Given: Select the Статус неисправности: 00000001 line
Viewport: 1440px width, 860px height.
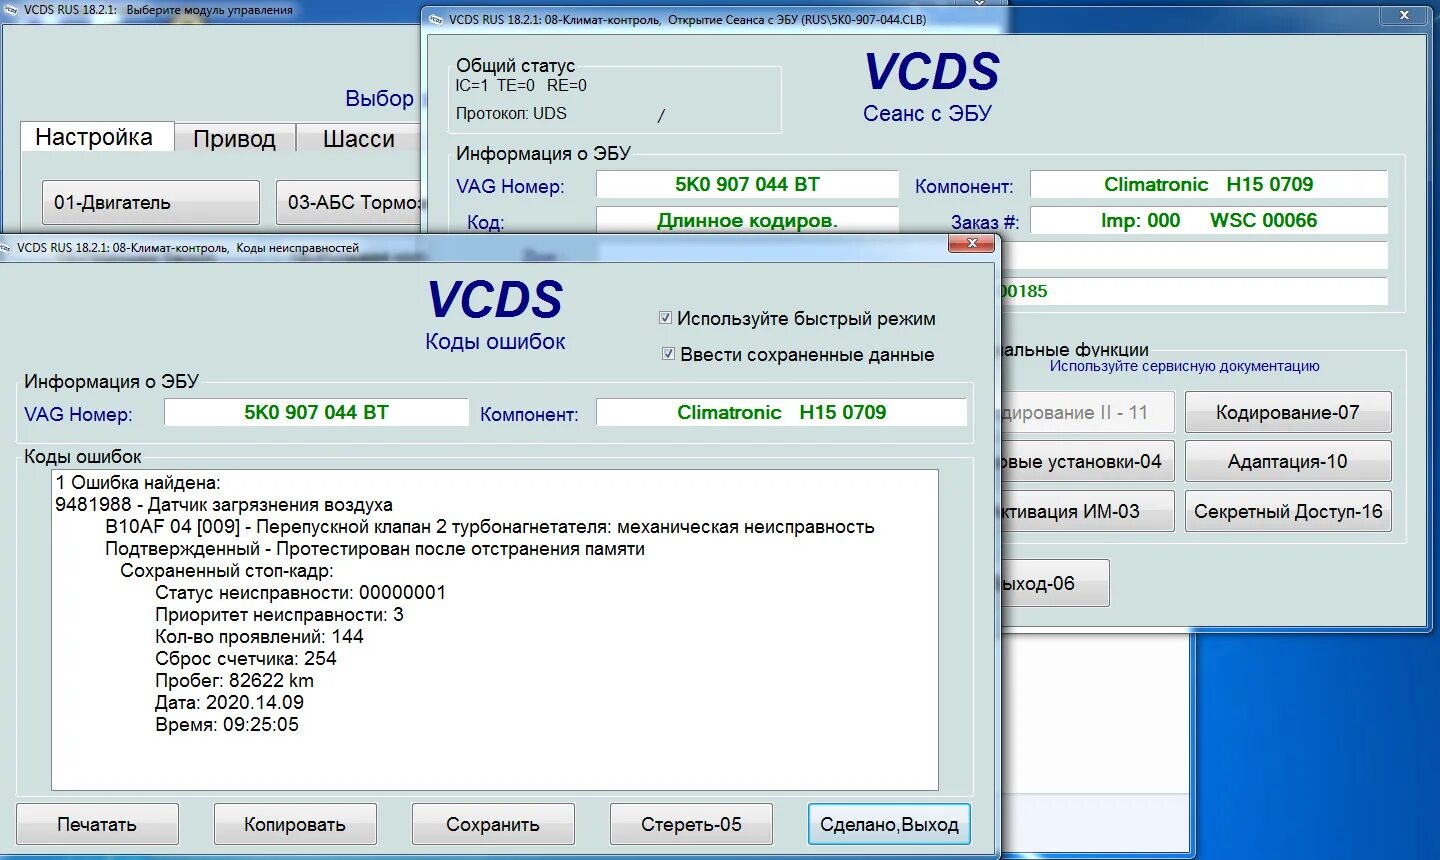Looking at the screenshot, I should tap(301, 593).
